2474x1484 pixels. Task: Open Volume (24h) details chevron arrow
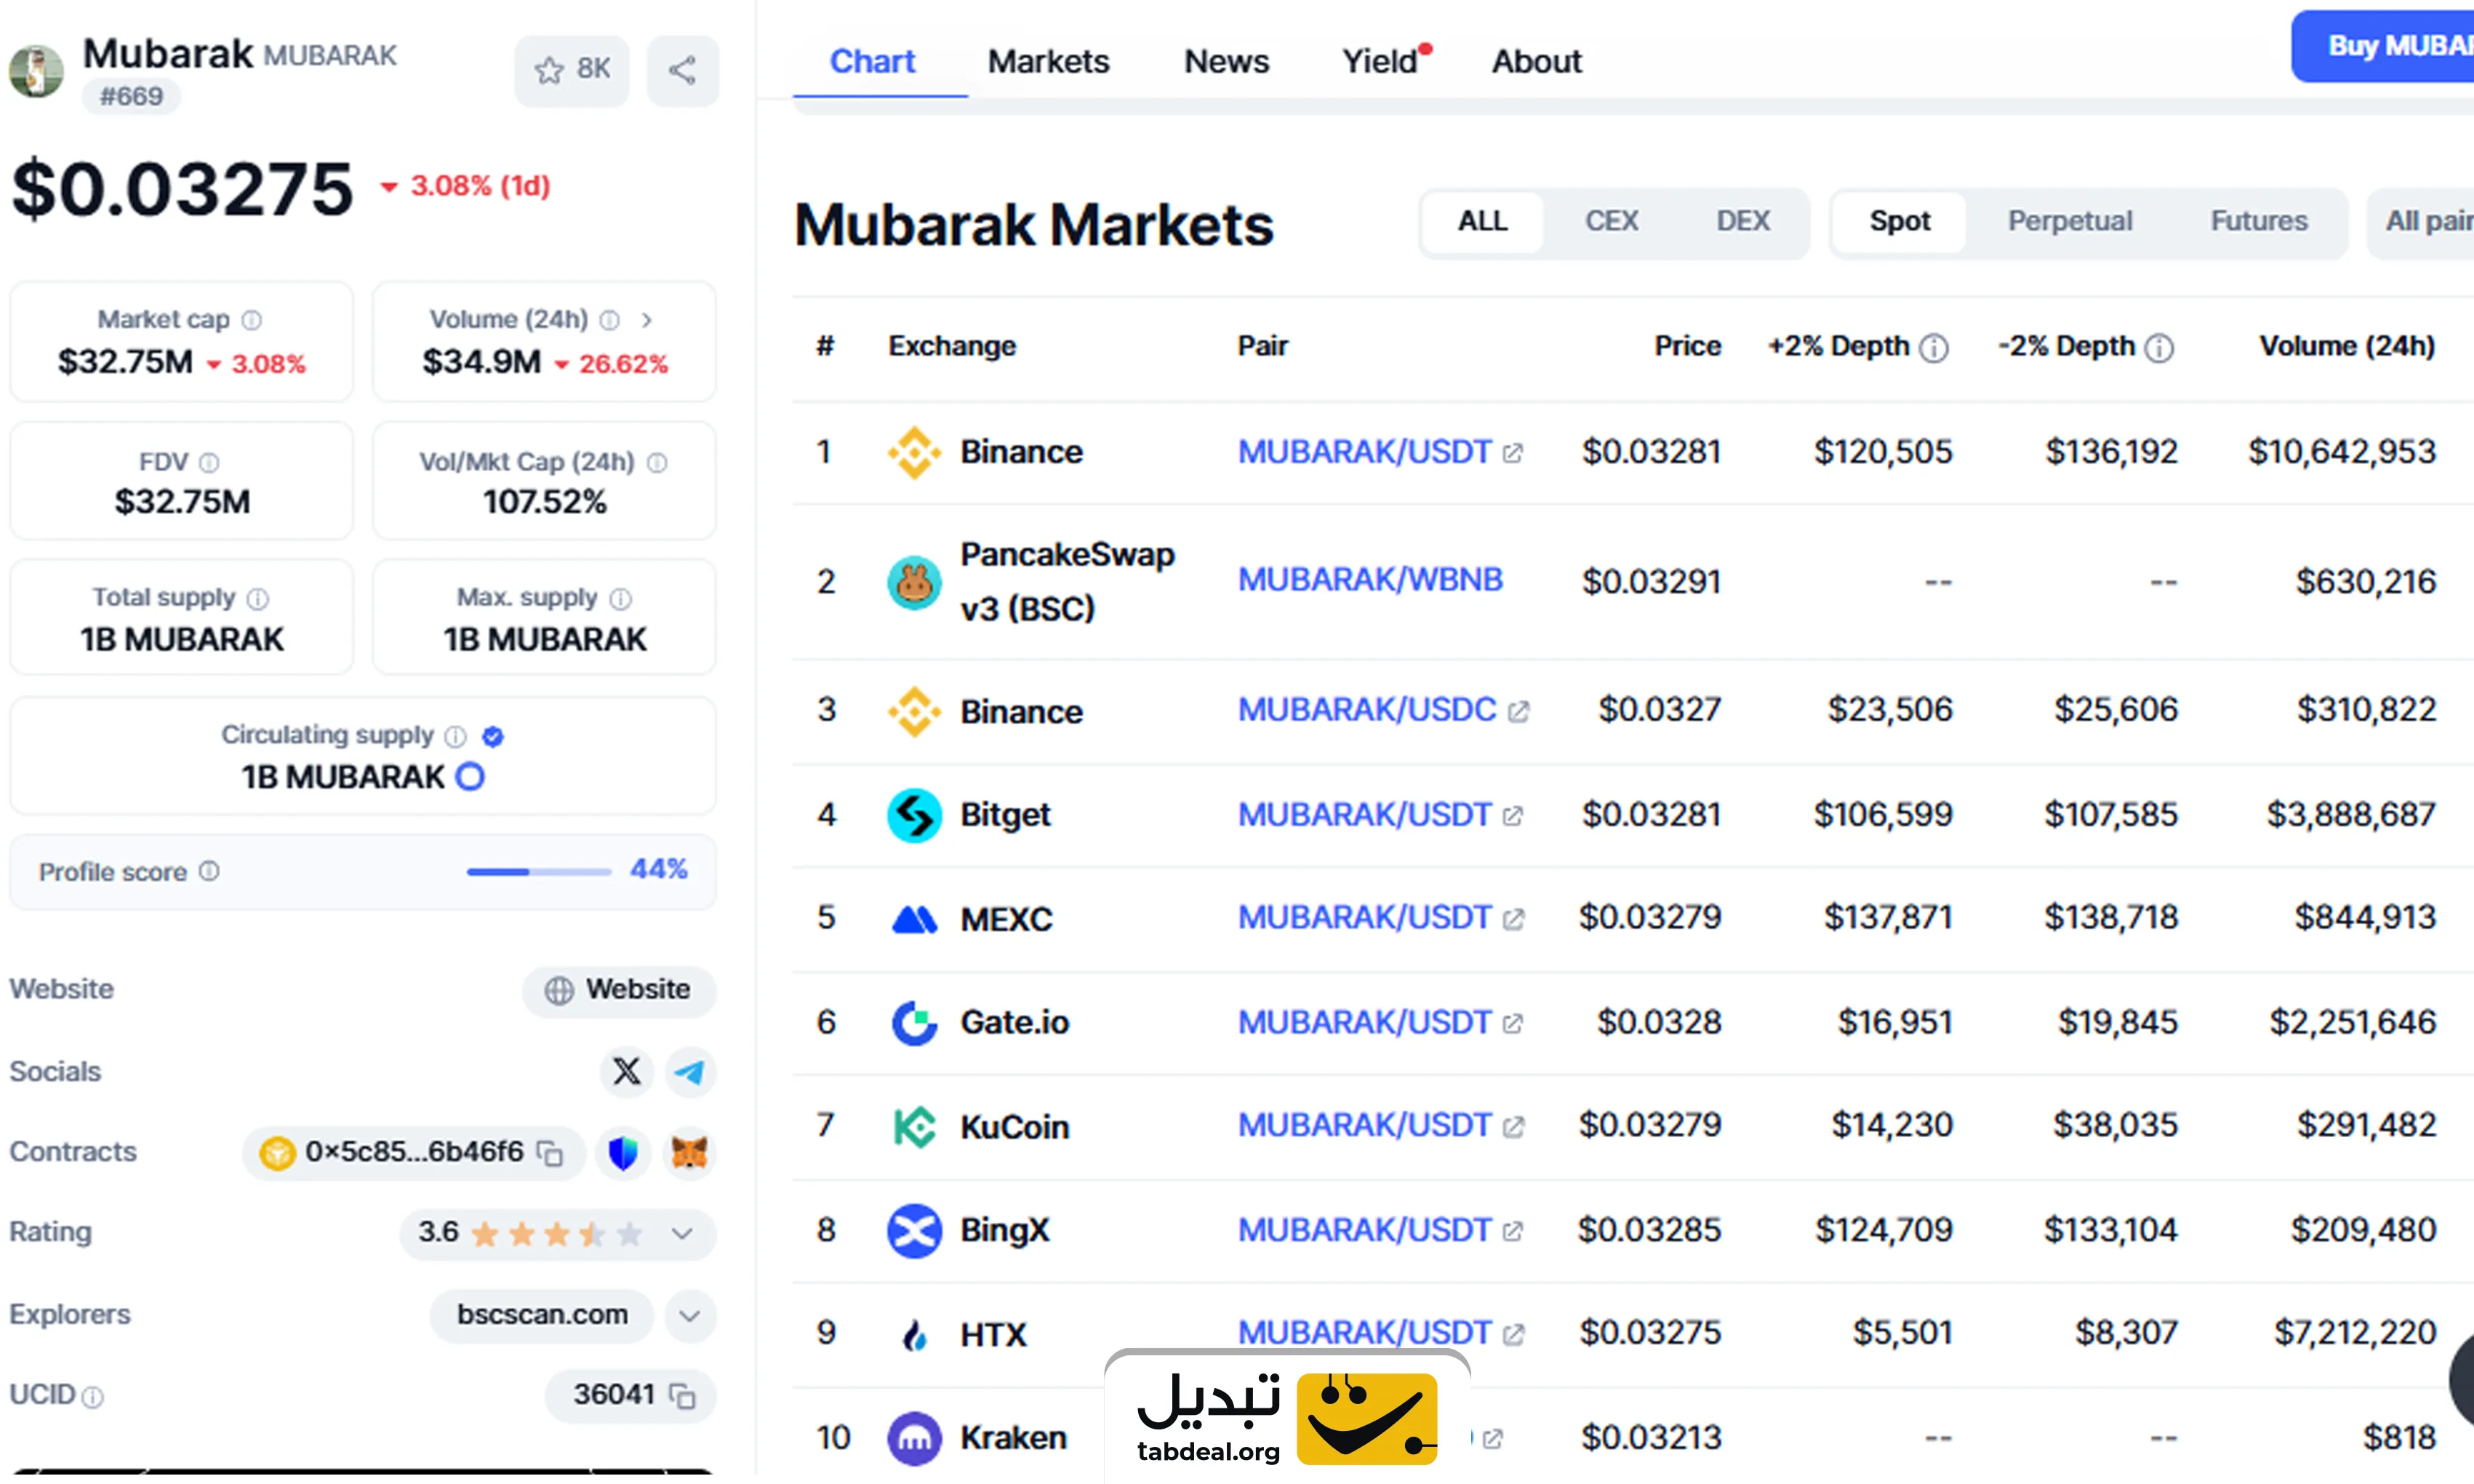647,320
